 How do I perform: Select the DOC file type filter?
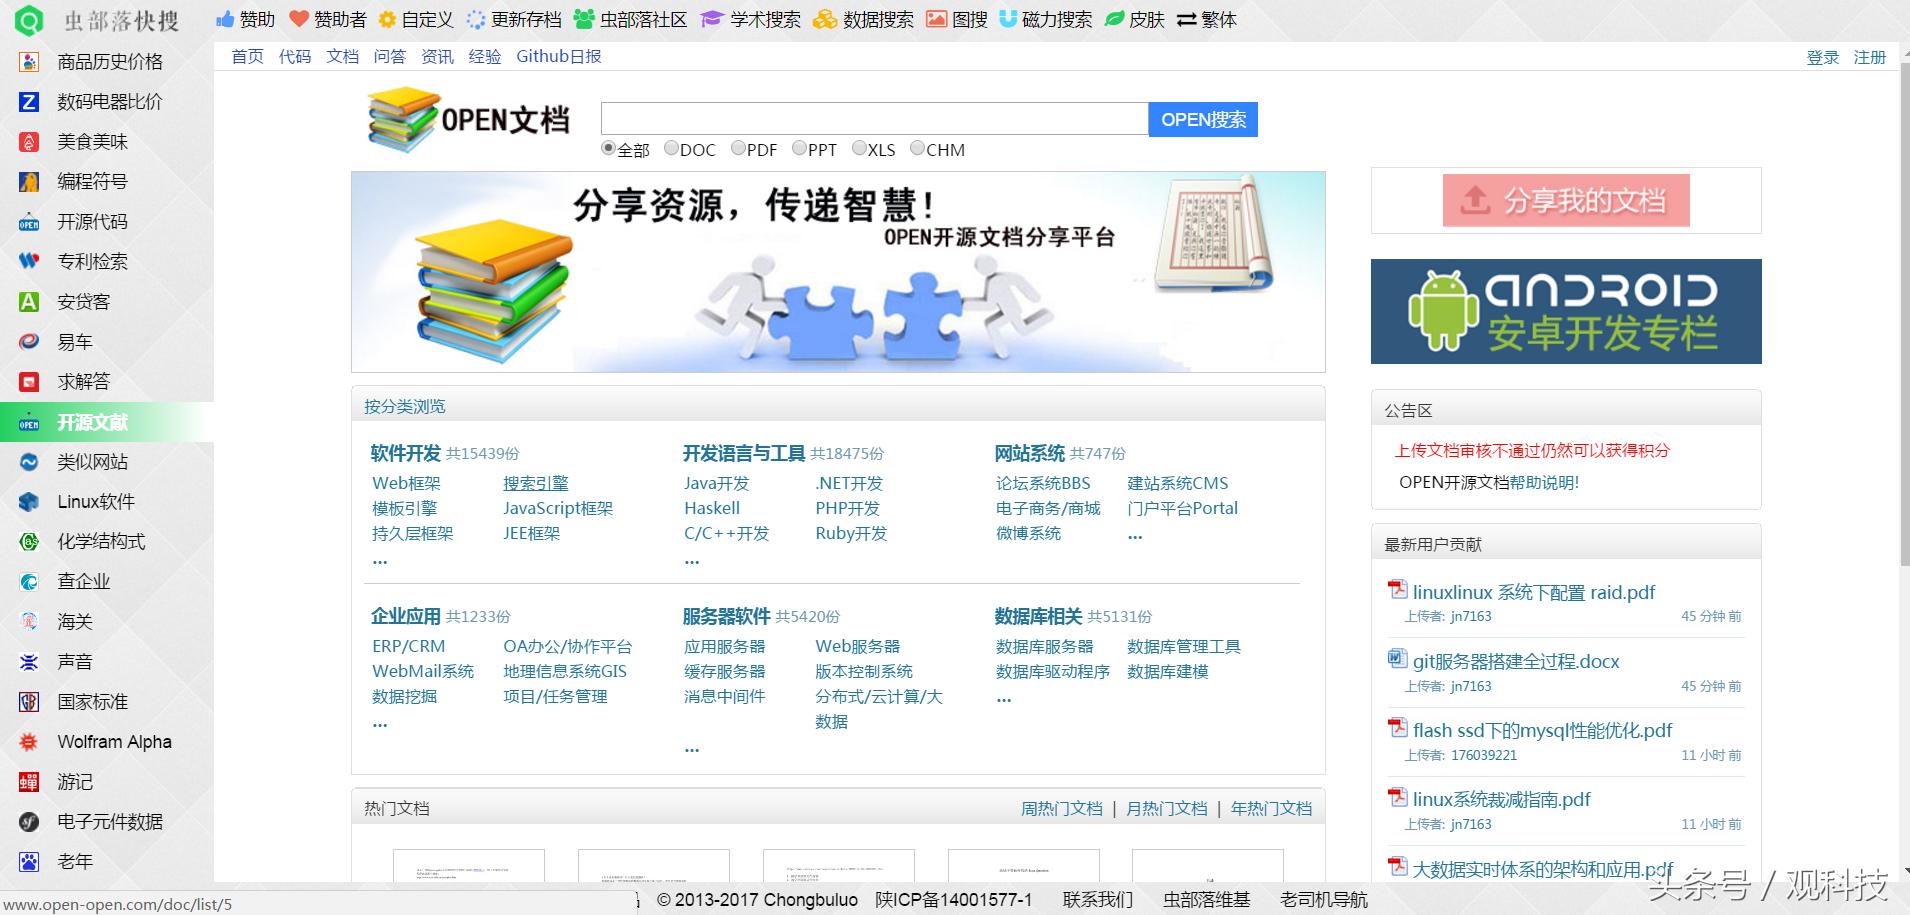(x=672, y=148)
